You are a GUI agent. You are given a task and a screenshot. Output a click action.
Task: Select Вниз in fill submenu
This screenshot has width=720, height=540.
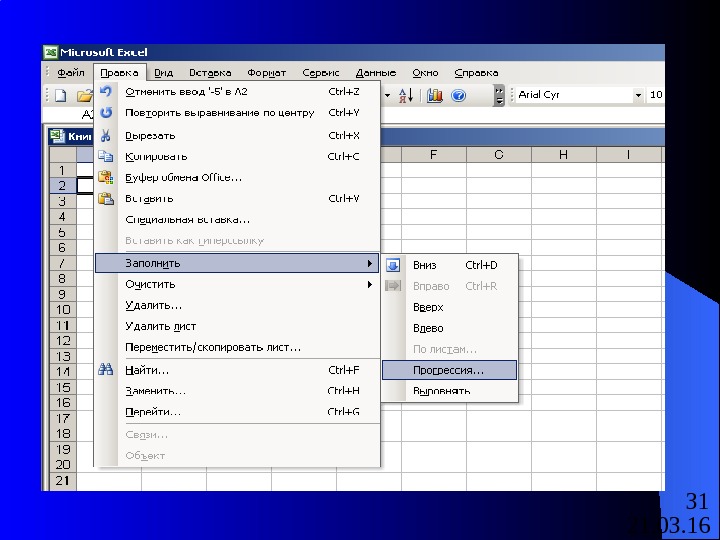pos(450,265)
